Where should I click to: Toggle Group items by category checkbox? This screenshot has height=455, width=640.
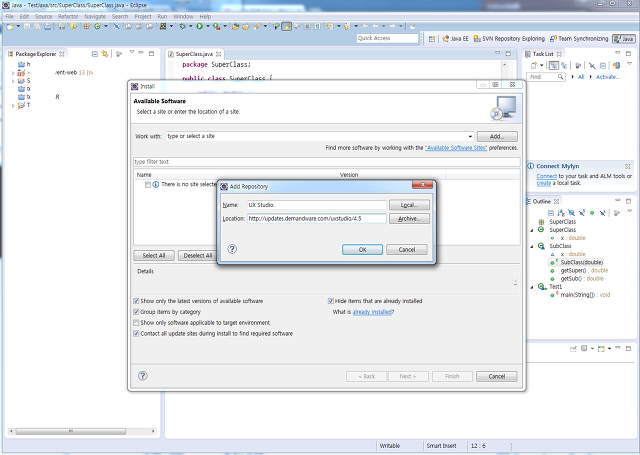pyautogui.click(x=136, y=312)
